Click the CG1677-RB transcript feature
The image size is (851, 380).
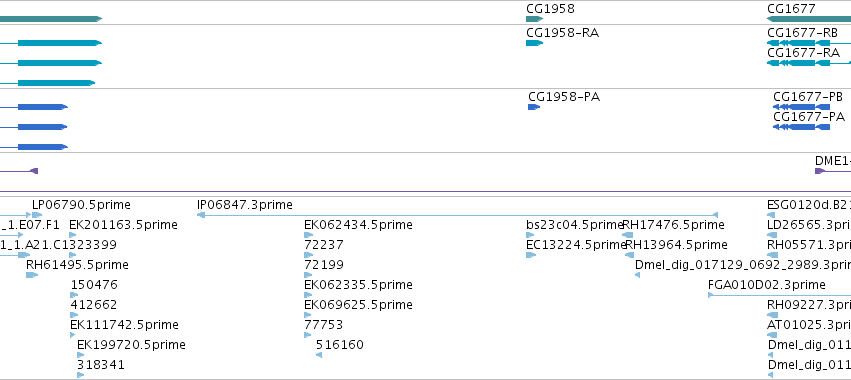coord(809,43)
